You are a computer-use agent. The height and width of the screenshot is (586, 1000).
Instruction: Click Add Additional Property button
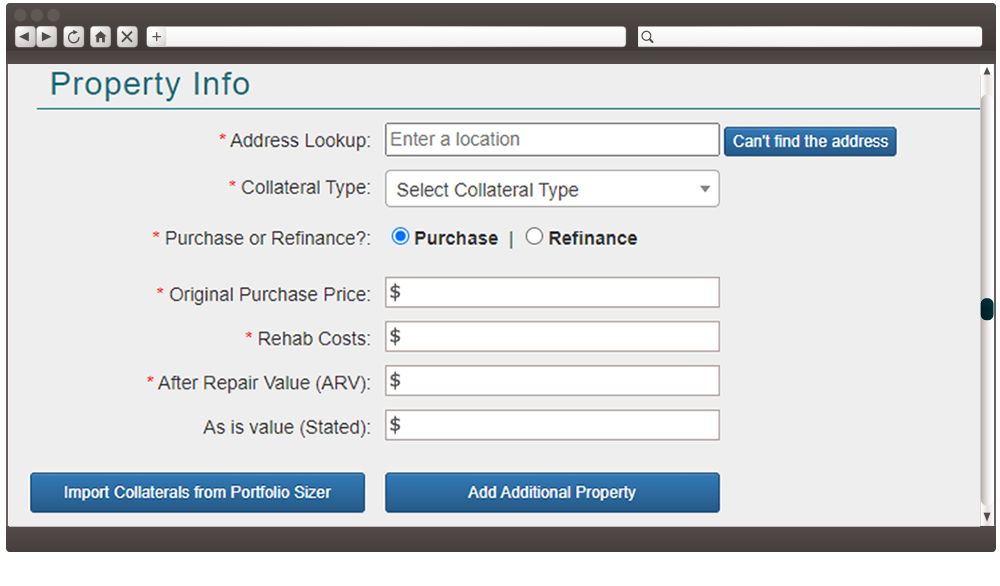[552, 492]
